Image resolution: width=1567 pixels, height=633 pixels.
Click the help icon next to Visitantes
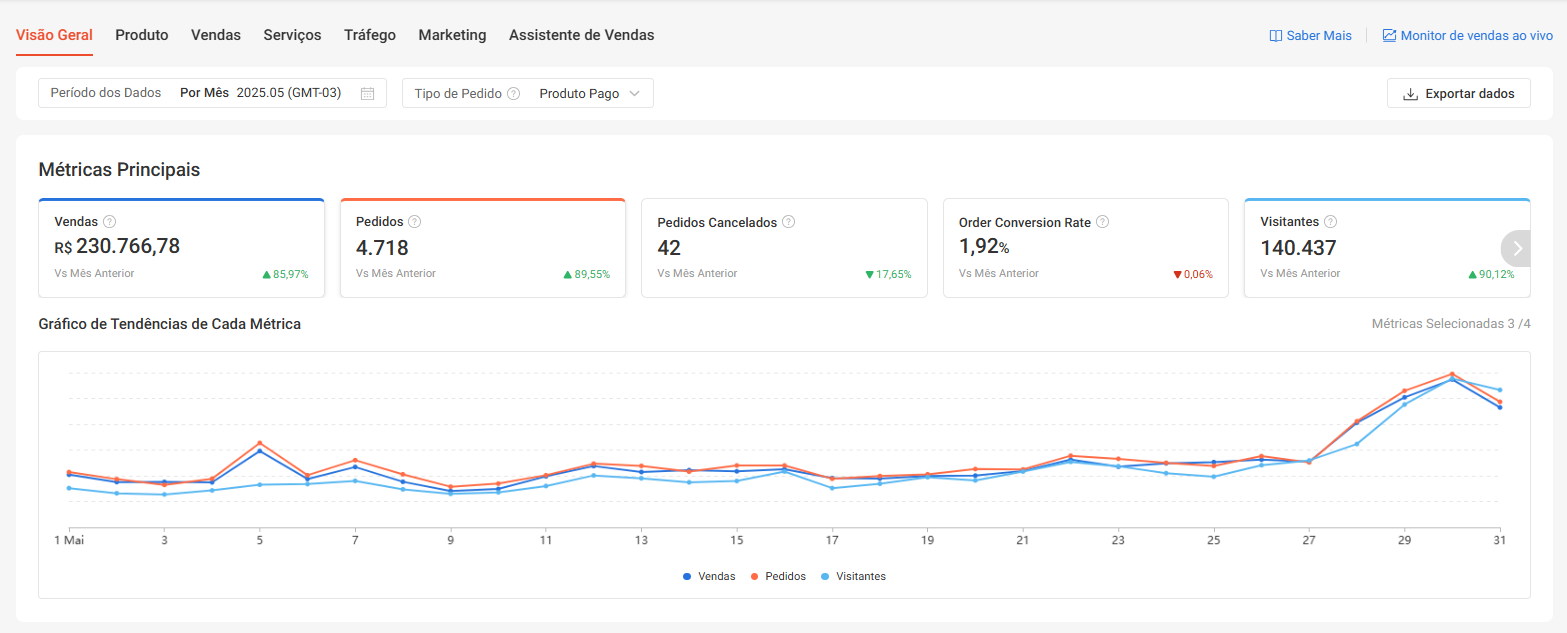click(x=1330, y=222)
